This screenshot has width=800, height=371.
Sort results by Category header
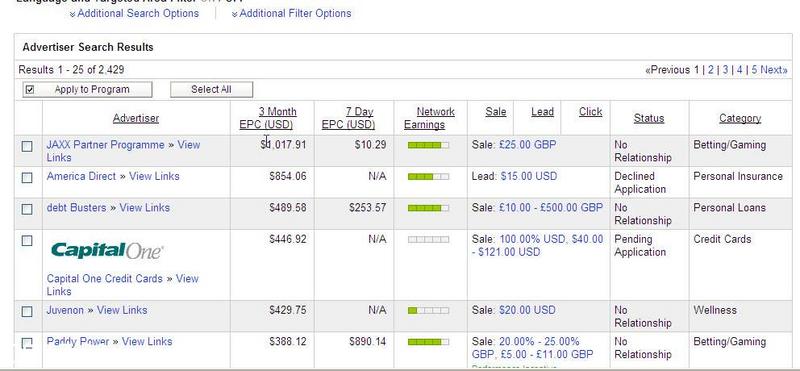[740, 118]
